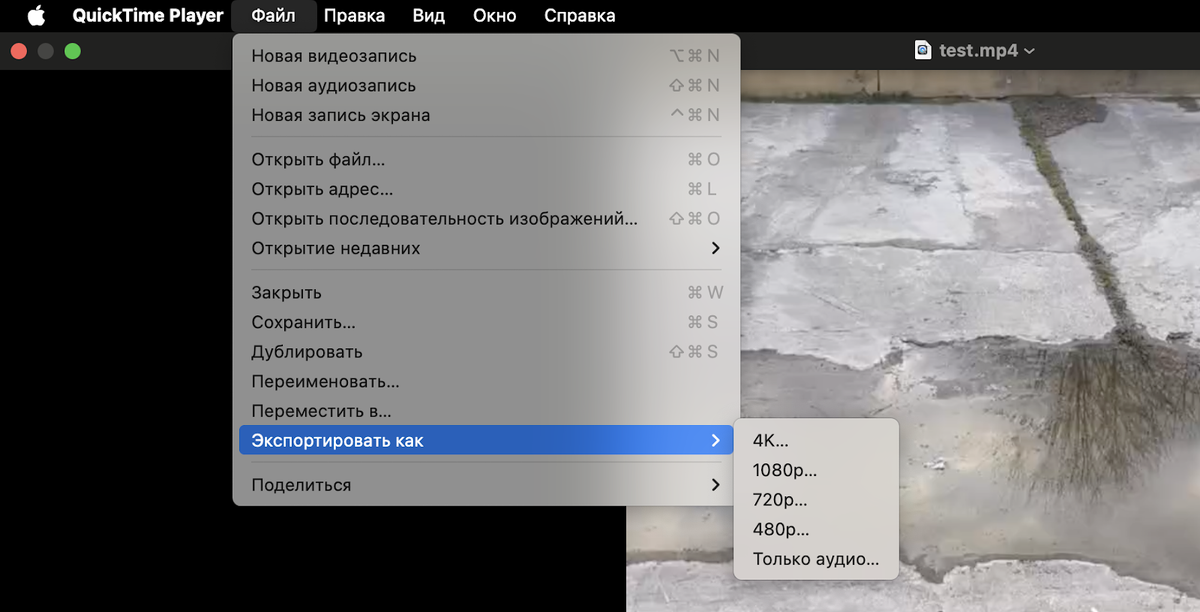This screenshot has width=1200, height=612.
Task: Open the Вид menu
Action: pyautogui.click(x=429, y=16)
